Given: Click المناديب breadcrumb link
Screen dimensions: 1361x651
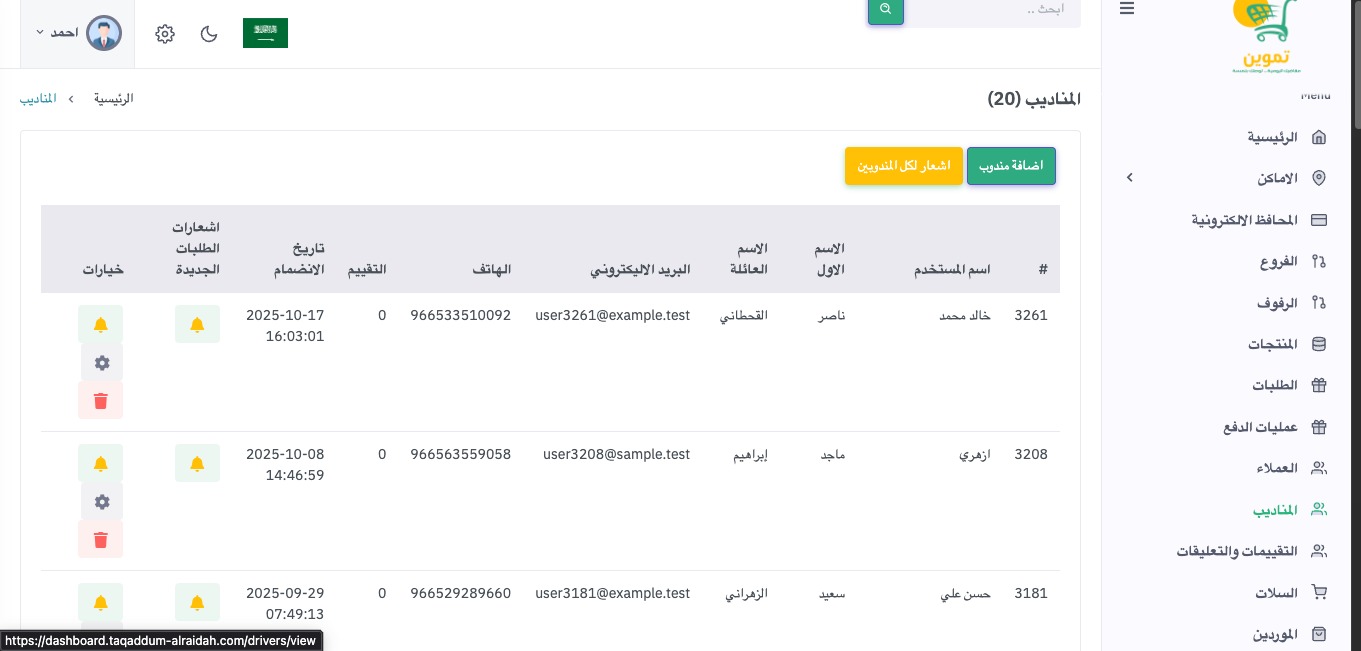Looking at the screenshot, I should point(37,98).
